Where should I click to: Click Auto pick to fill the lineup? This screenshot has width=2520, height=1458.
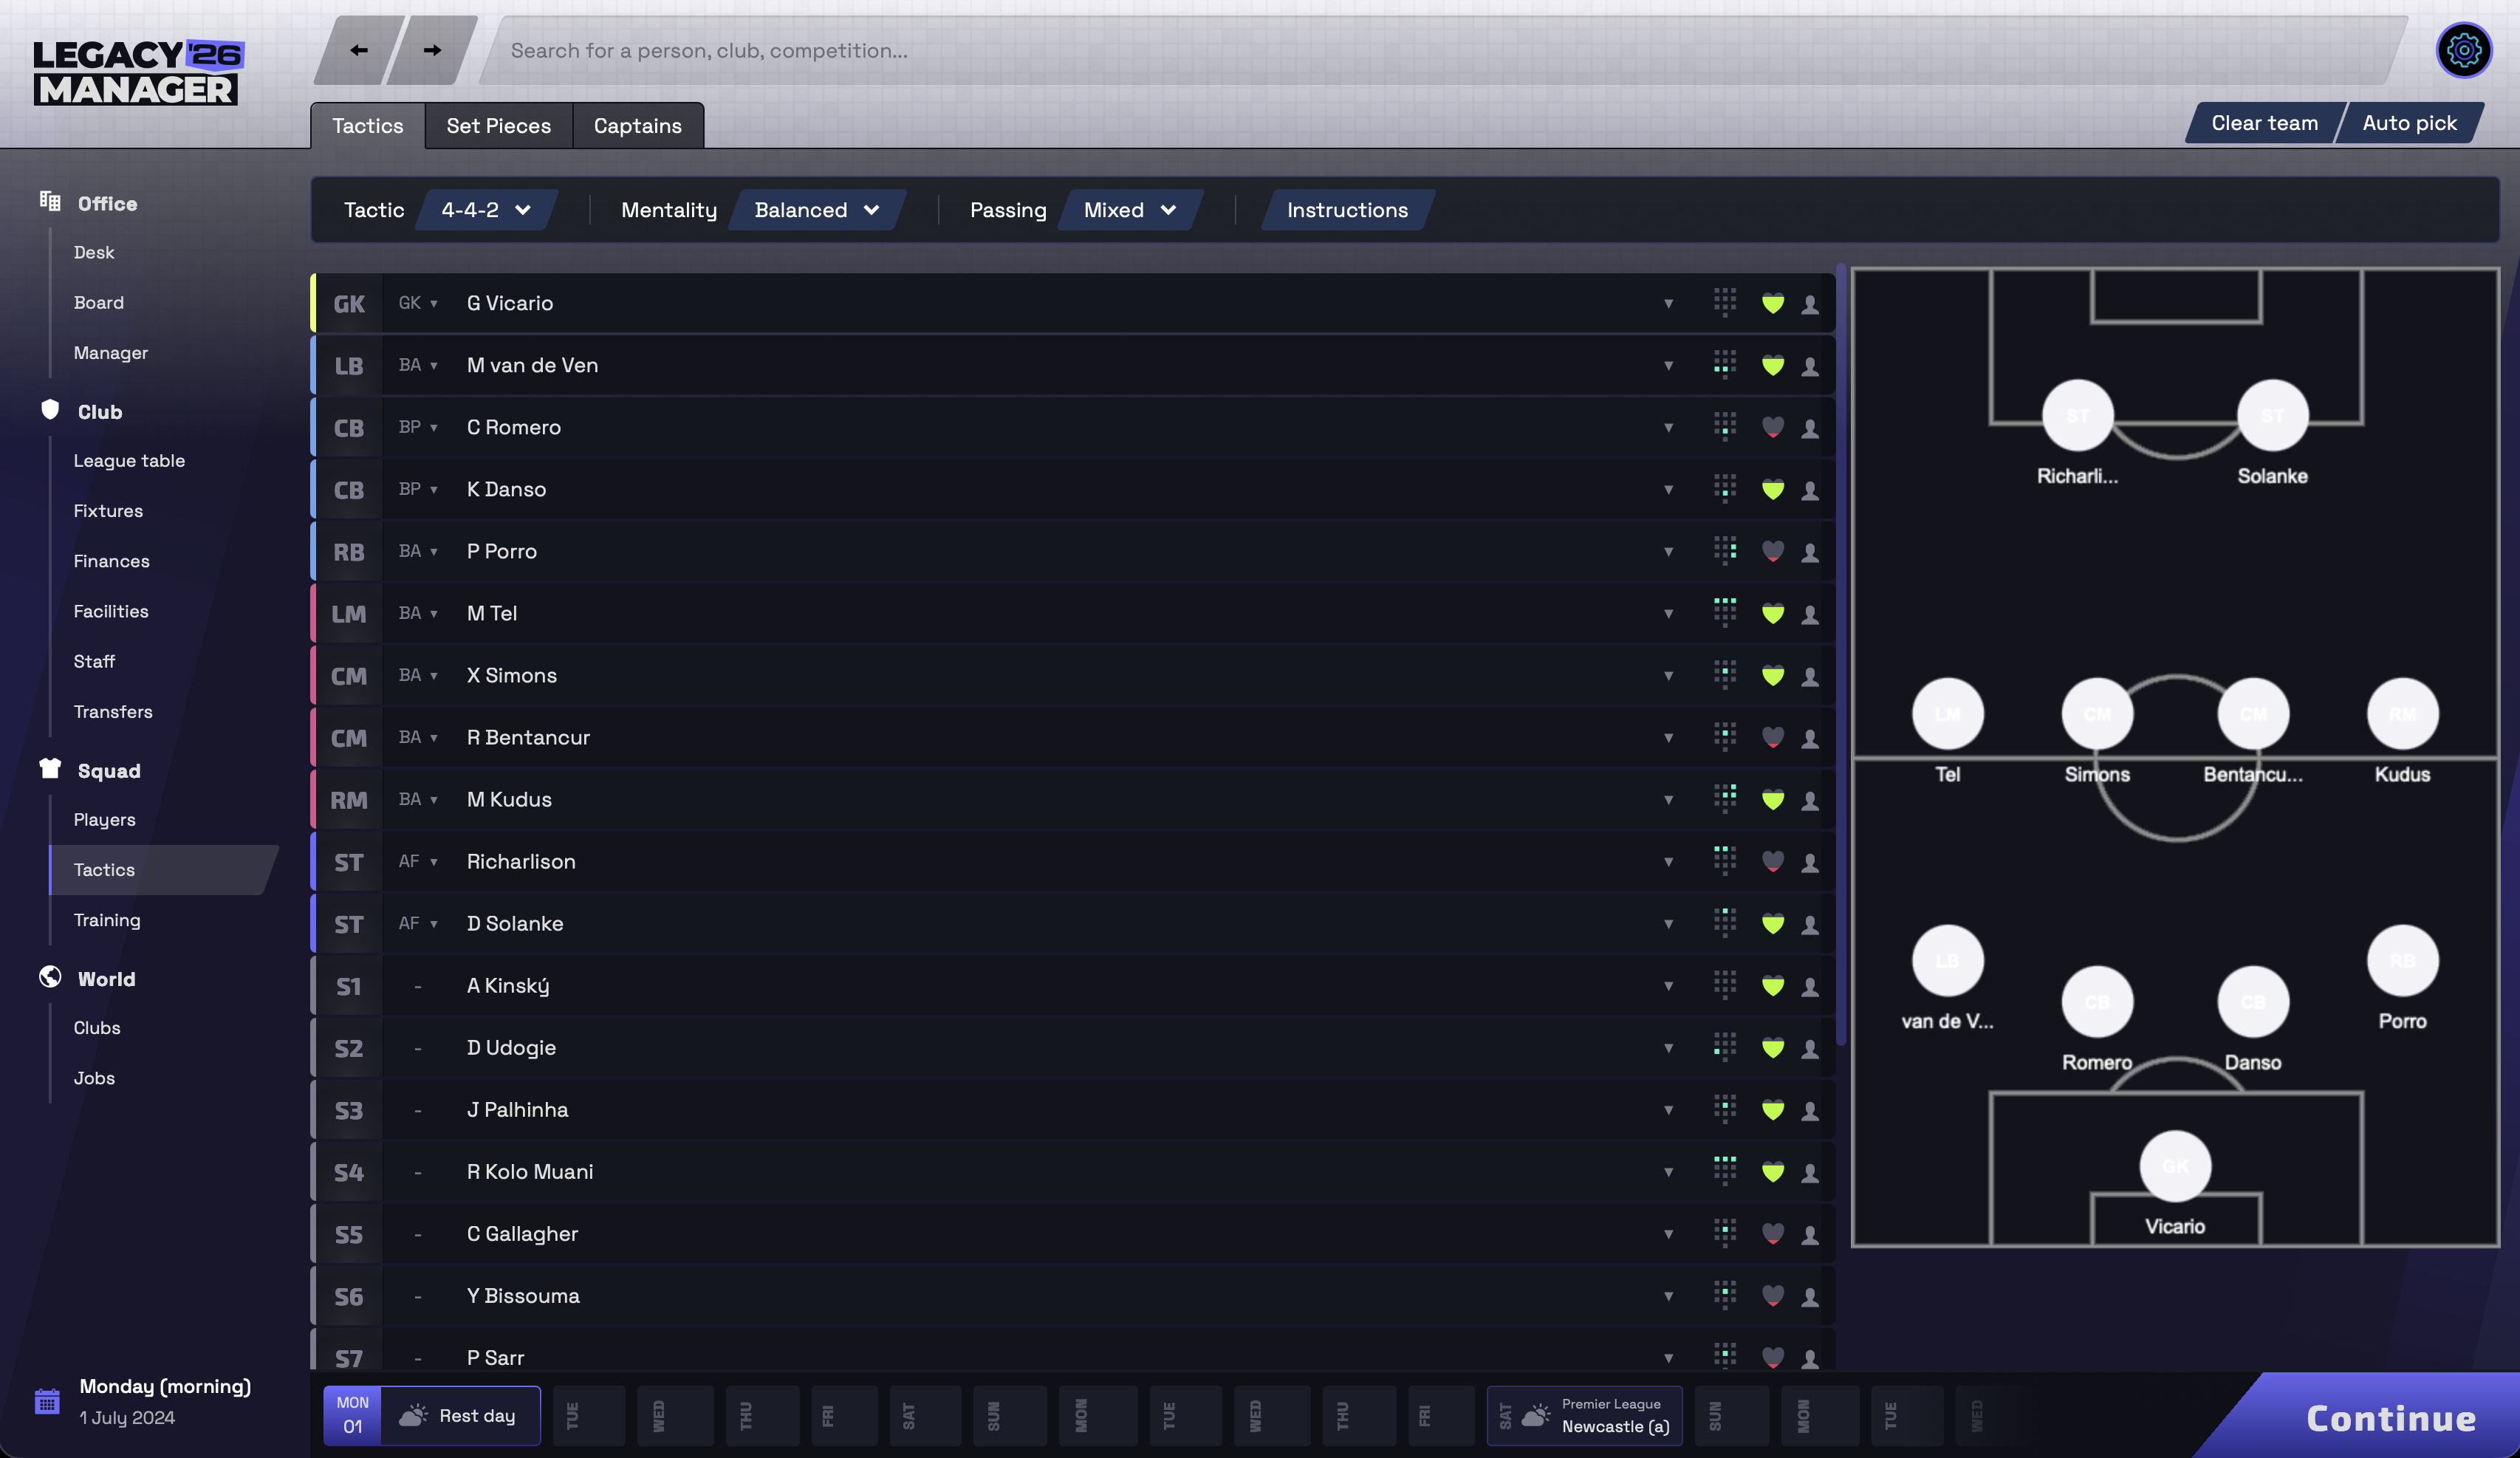2409,122
